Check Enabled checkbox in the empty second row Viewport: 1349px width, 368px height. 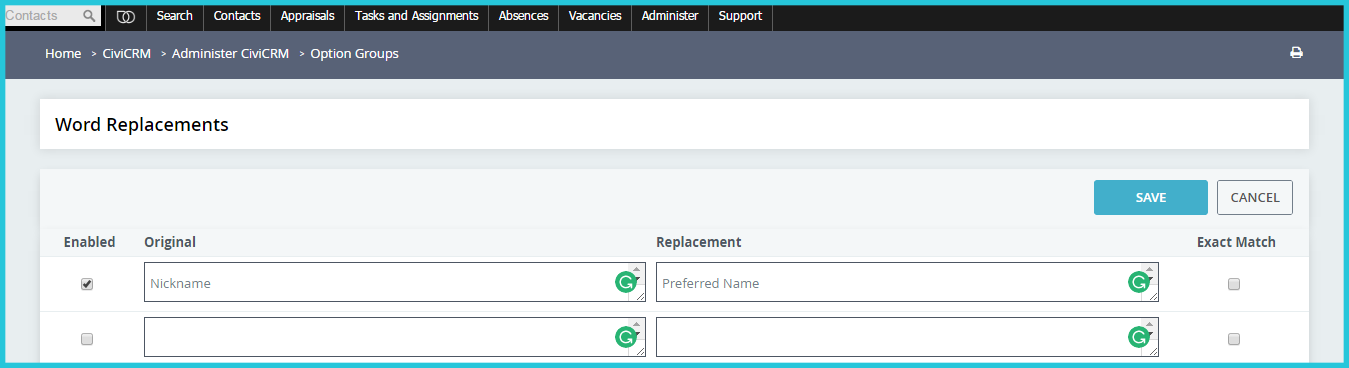(x=87, y=339)
